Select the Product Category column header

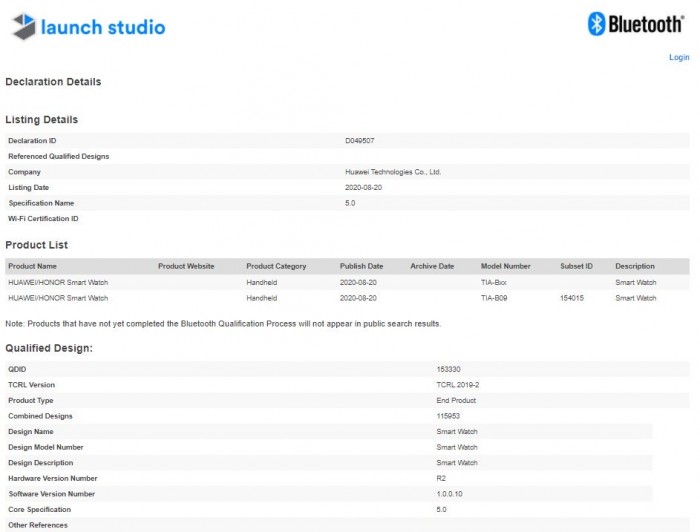(276, 266)
